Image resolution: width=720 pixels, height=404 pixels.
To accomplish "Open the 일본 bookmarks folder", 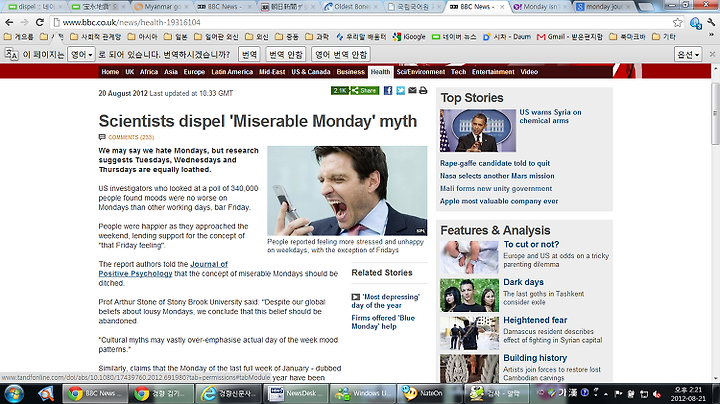I will (175, 37).
